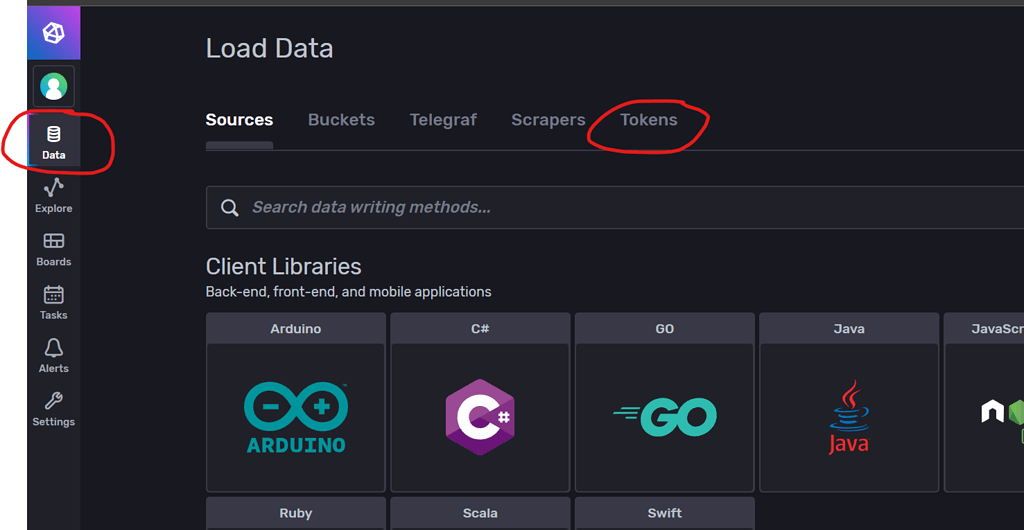
Task: Select the Swift client library tile
Action: coord(665,514)
